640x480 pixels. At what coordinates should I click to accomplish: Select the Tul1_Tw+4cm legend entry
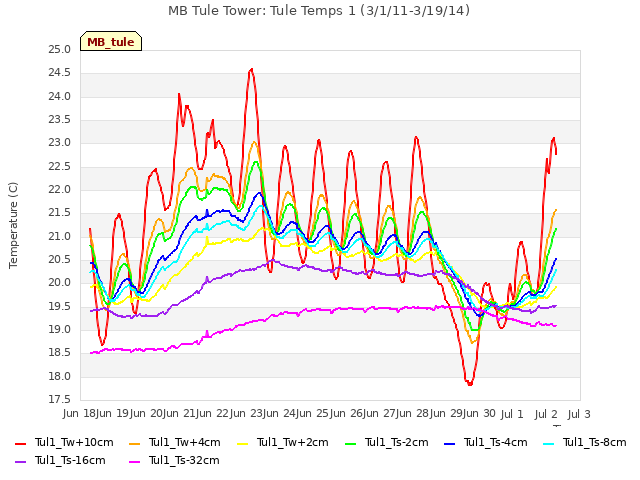175,442
